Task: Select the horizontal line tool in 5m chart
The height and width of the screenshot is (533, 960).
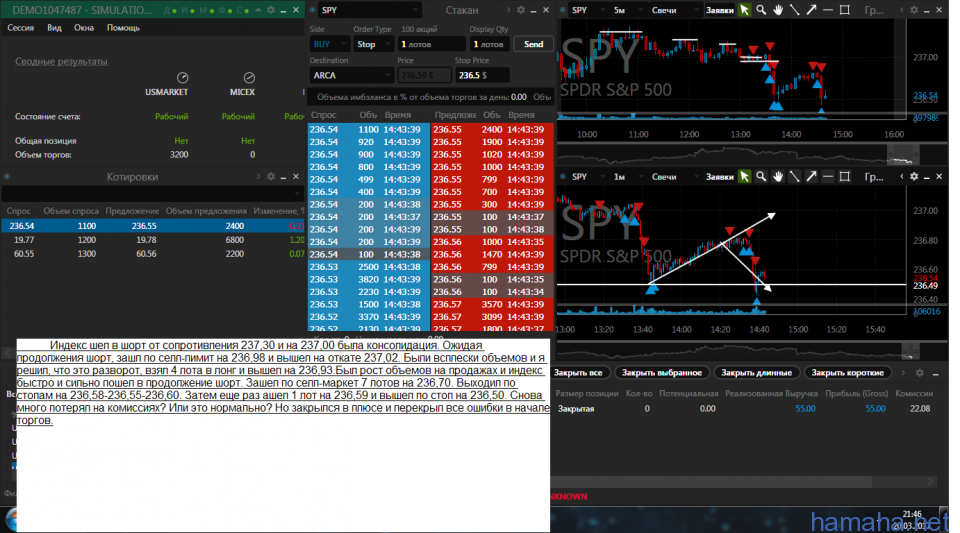Action: click(x=828, y=10)
